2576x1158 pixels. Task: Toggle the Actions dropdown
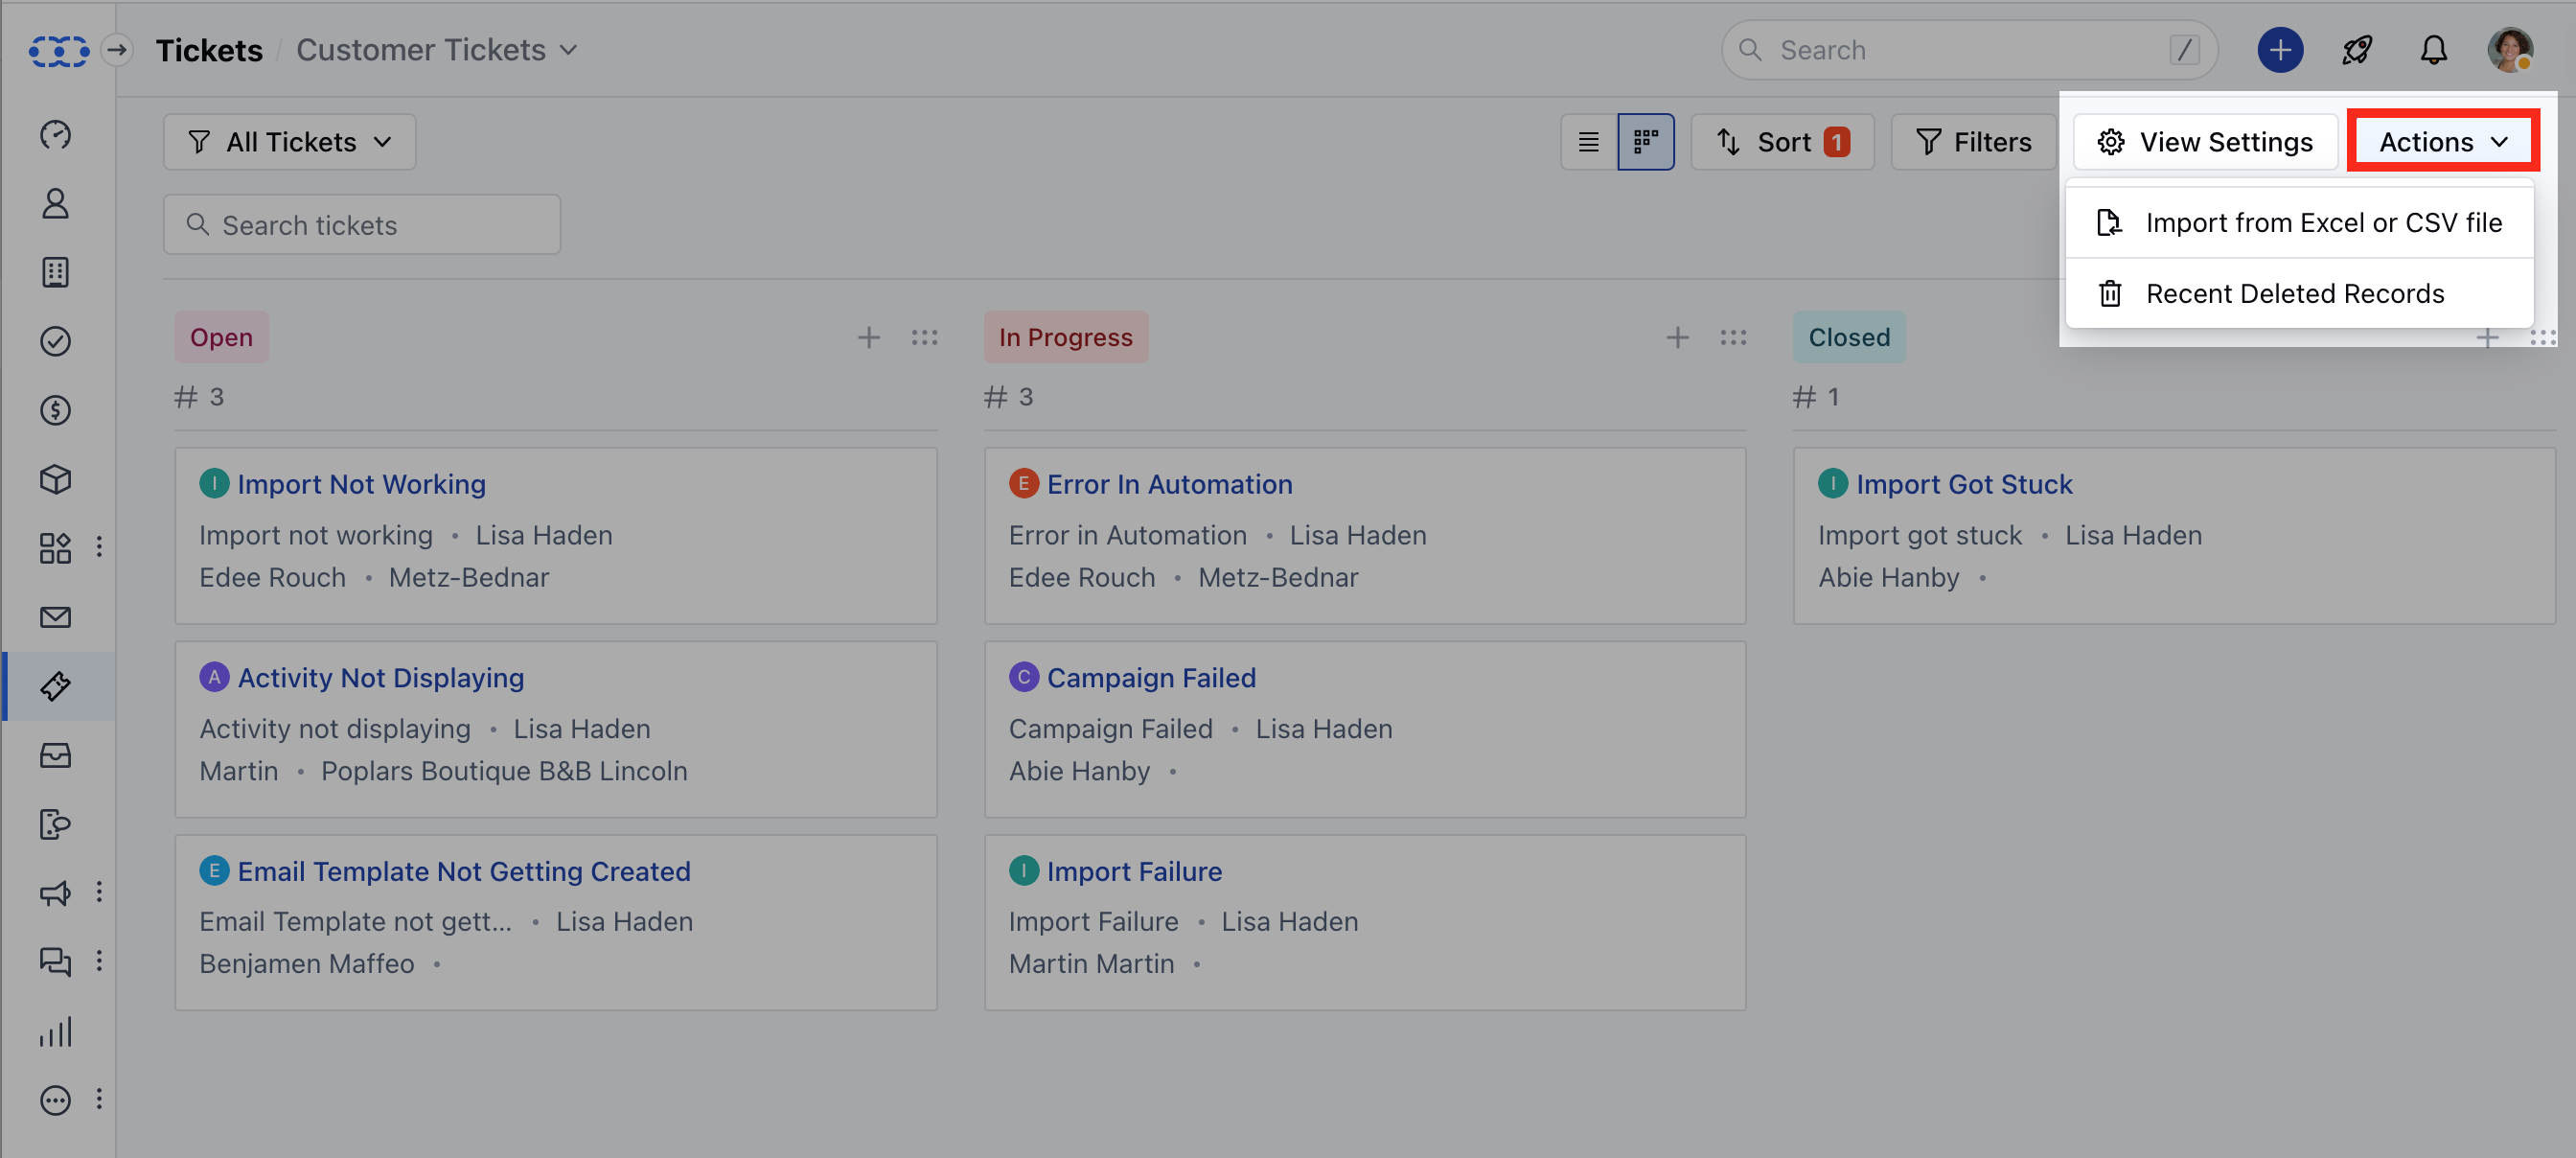pyautogui.click(x=2442, y=142)
